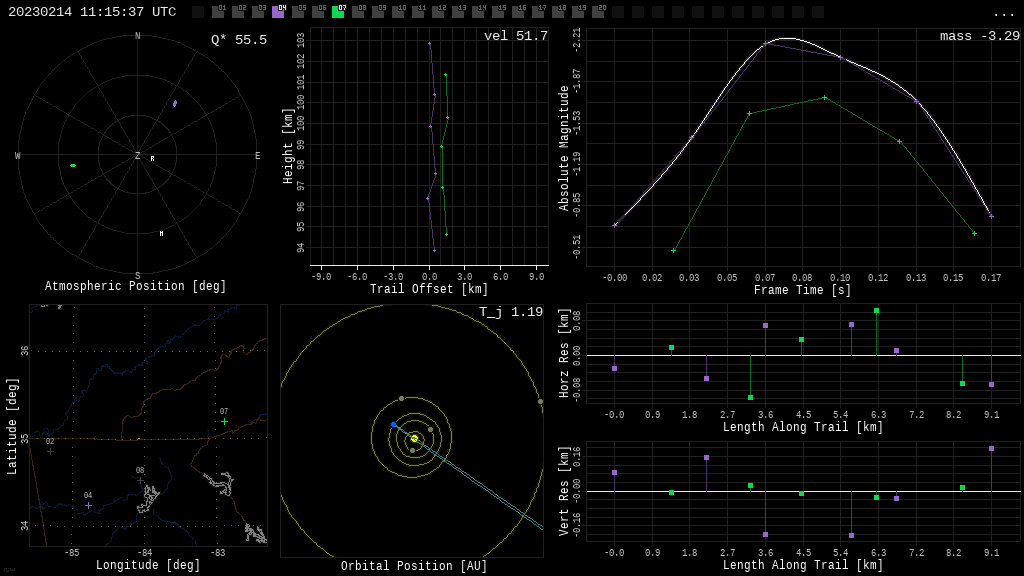Click the mass -3.29 label
Viewport: 1024px width, 576px height.
click(979, 36)
